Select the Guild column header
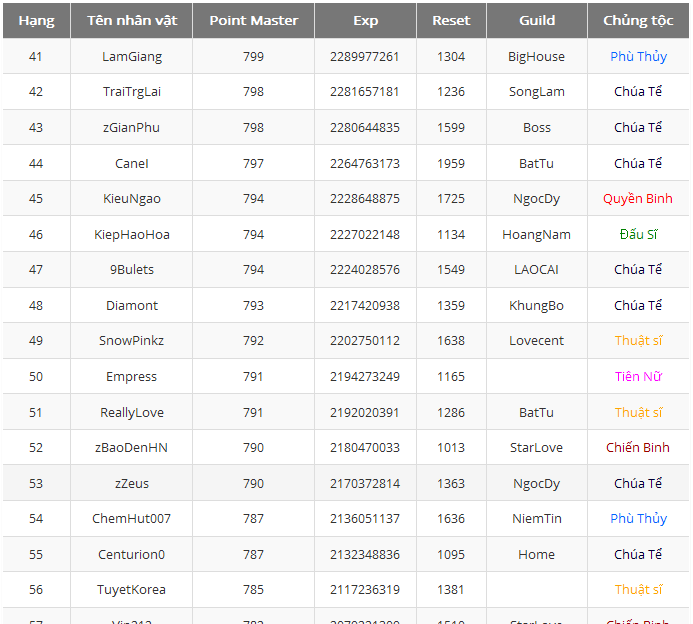Image resolution: width=693 pixels, height=624 pixels. (x=537, y=21)
